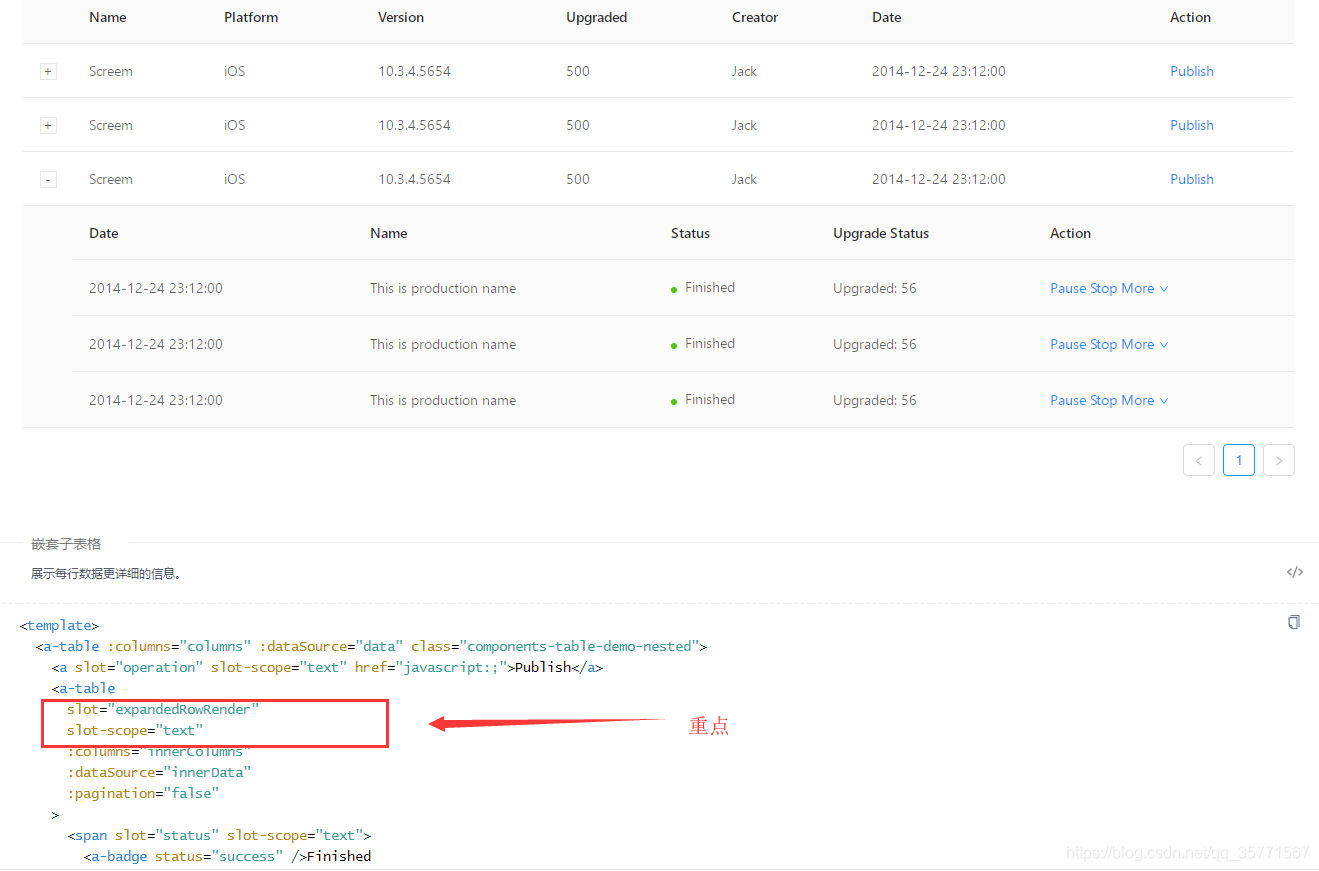Click the Platform column header
Image resolution: width=1319 pixels, height=871 pixels.
tap(251, 17)
